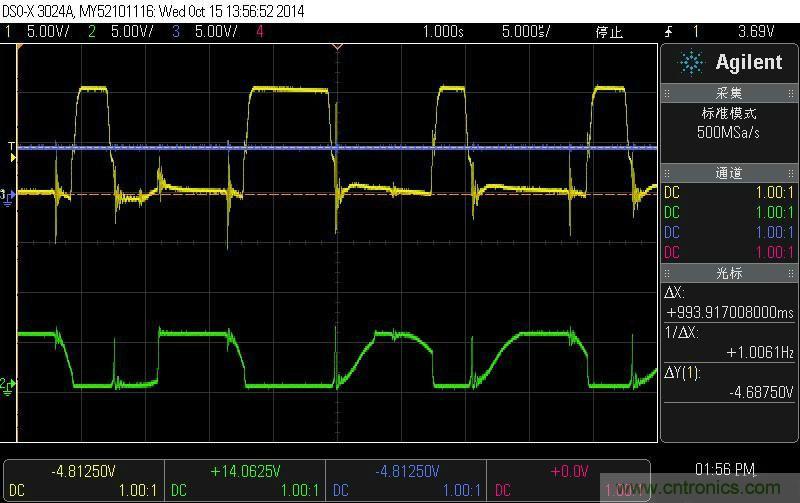This screenshot has height=503, width=800.
Task: Select channel 1 5.00V/ scale indicator
Action: click(x=38, y=31)
